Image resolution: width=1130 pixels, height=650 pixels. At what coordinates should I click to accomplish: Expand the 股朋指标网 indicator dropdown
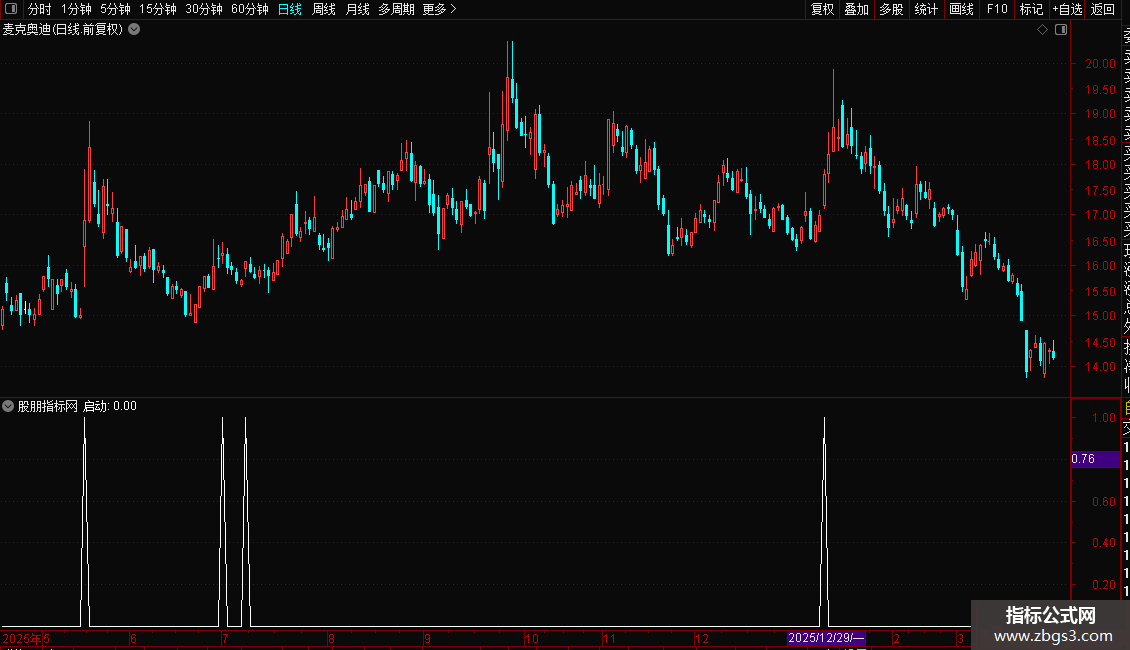point(8,406)
